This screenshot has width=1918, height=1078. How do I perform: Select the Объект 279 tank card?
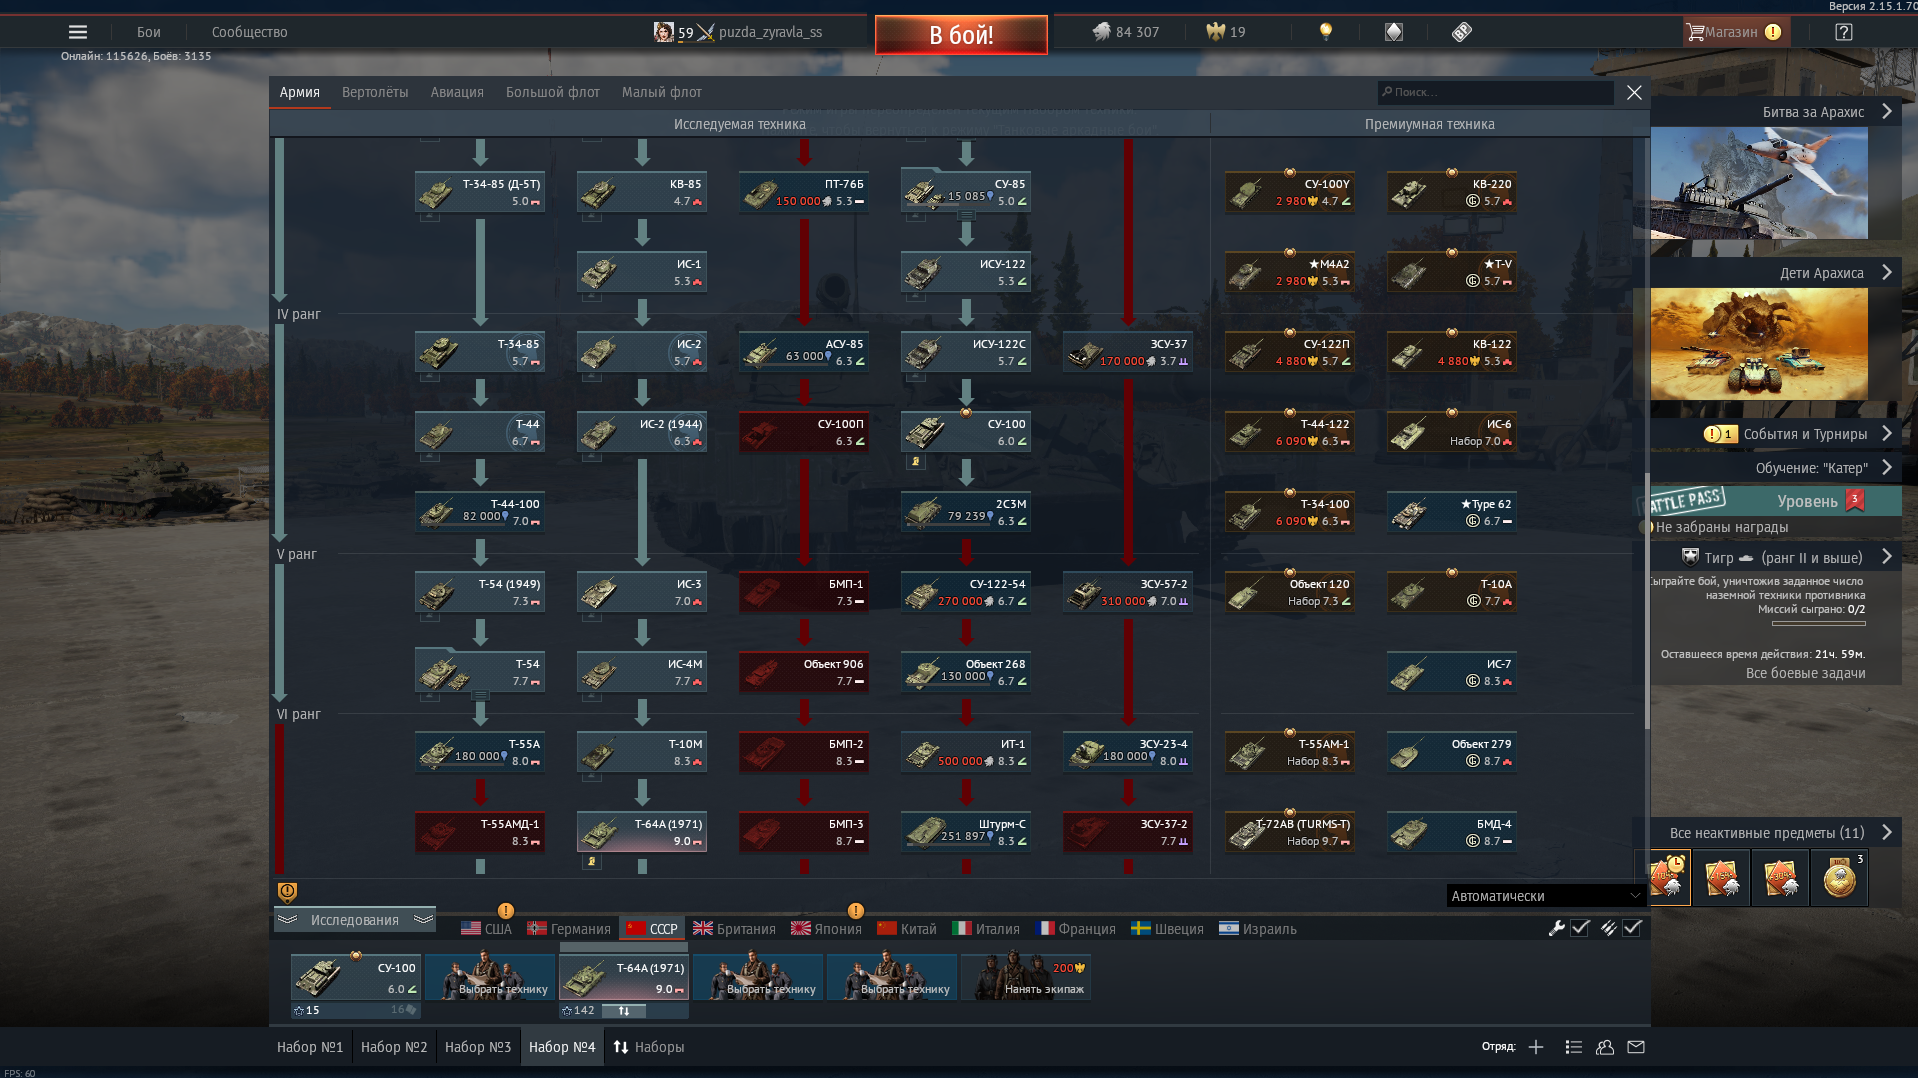(x=1451, y=752)
